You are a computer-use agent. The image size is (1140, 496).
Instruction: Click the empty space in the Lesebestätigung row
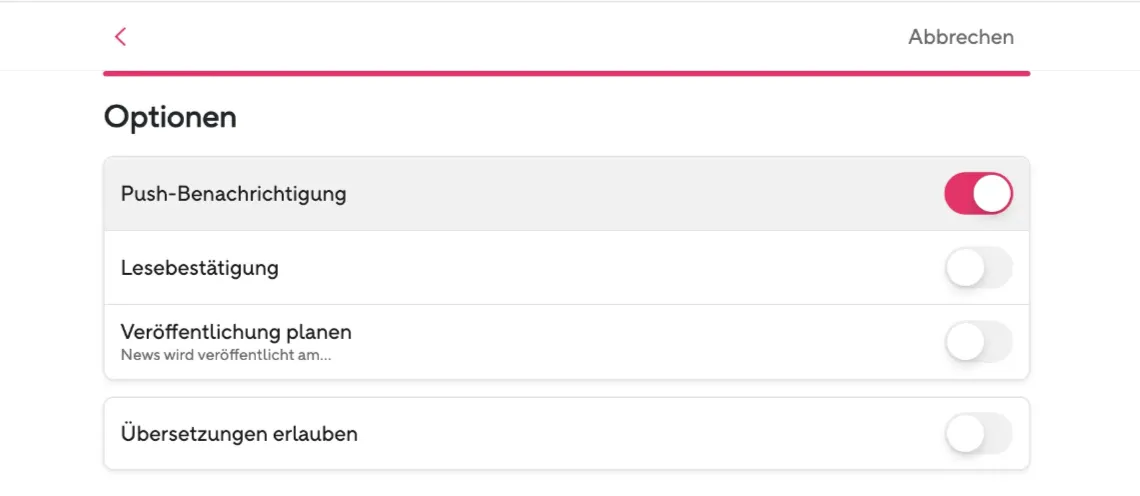611,268
